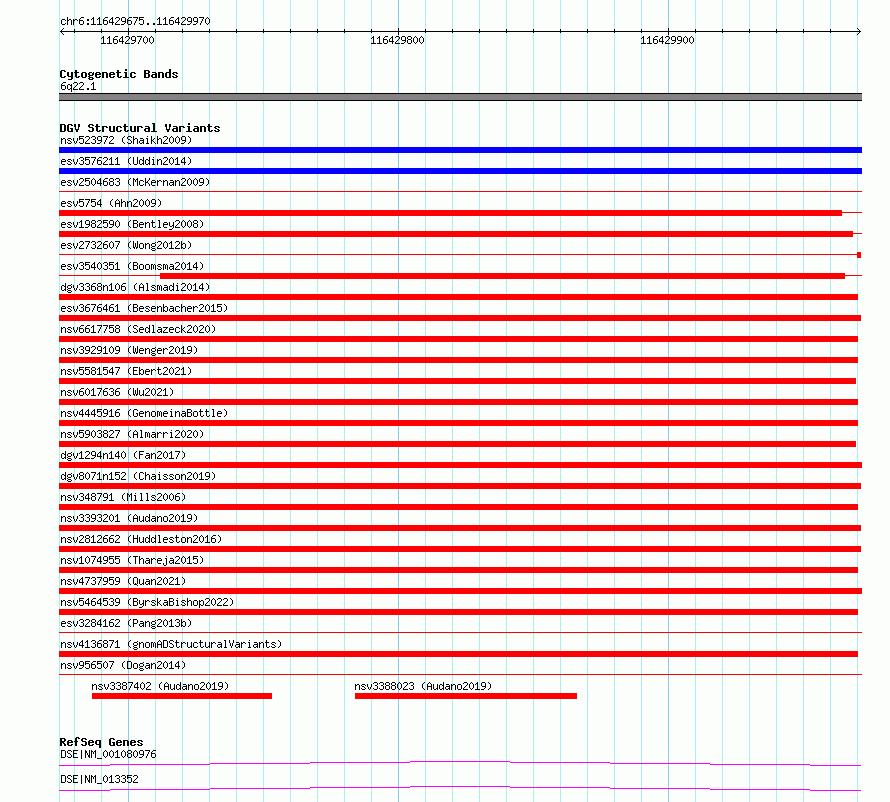The image size is (890, 802).
Task: Select nsv4445916 (GenomeinaBottle) label
Action: click(x=144, y=413)
